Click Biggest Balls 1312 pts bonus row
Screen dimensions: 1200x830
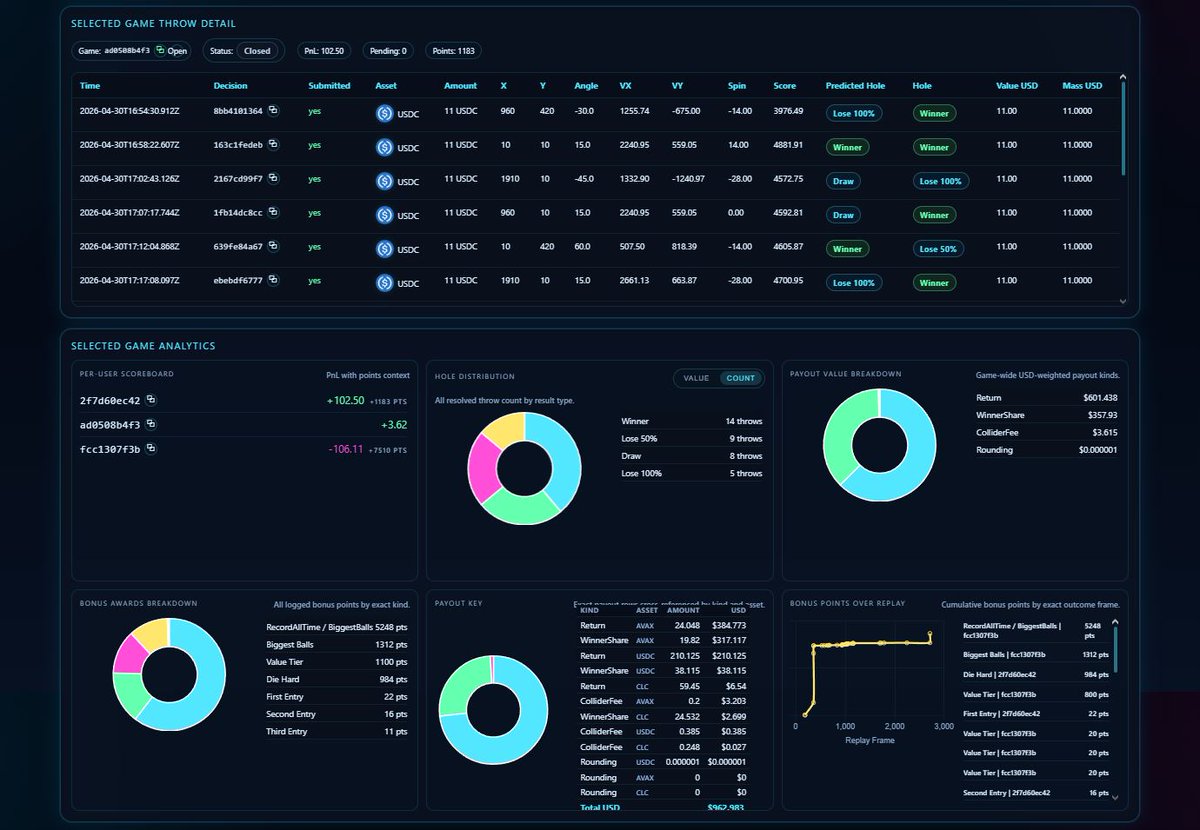[337, 646]
